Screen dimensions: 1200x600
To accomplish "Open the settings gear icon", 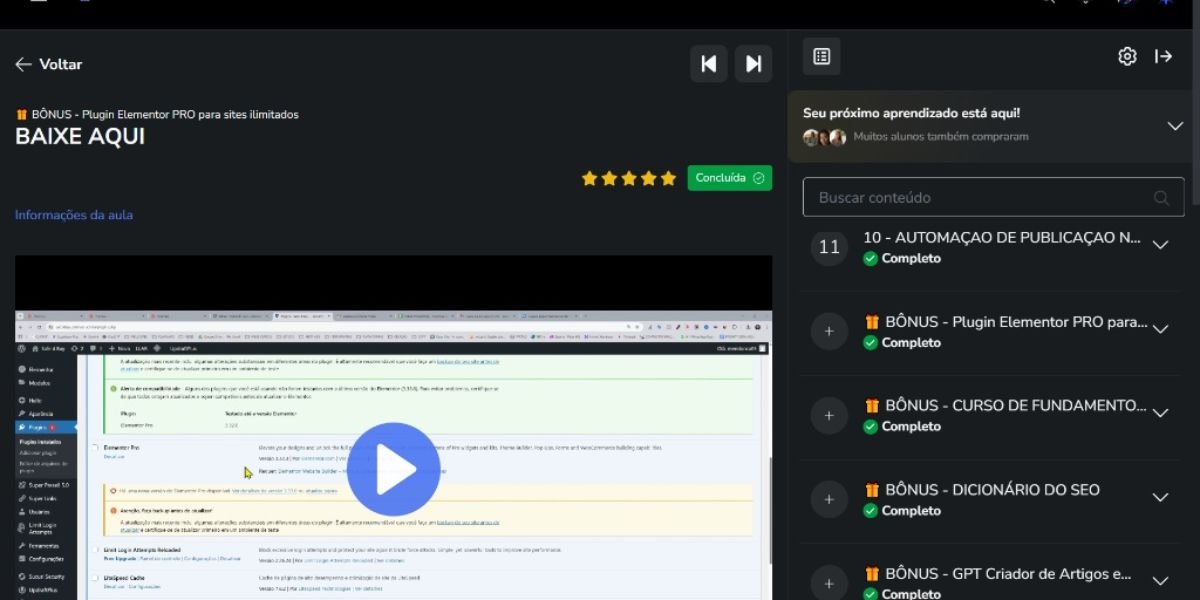I will pos(1127,57).
